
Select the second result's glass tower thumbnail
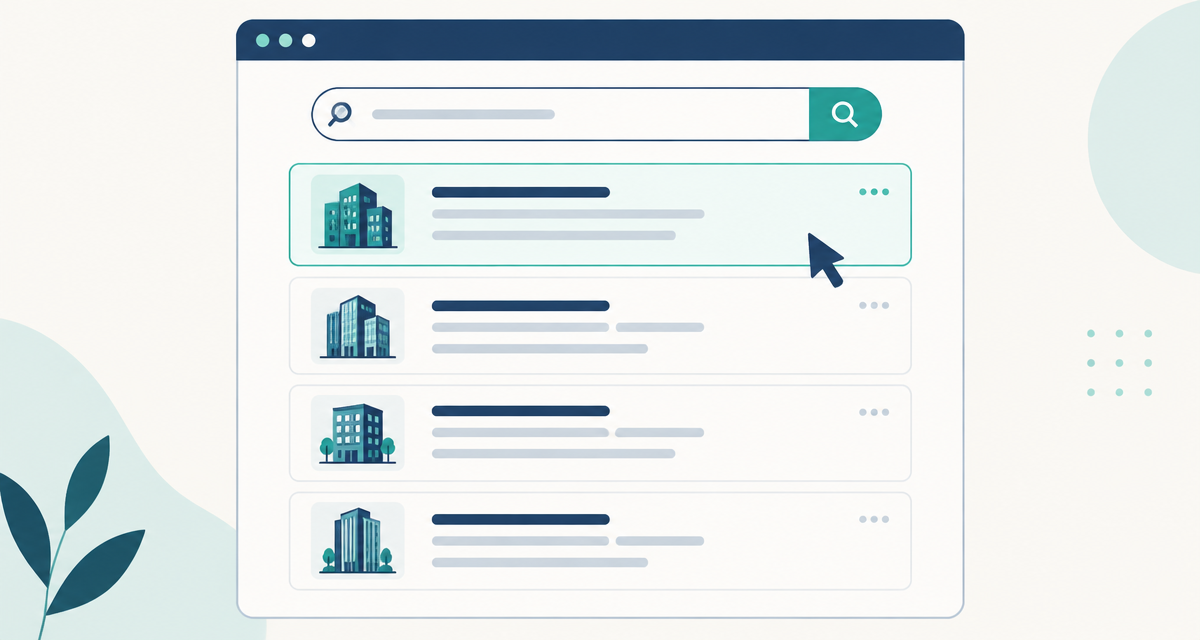(358, 327)
